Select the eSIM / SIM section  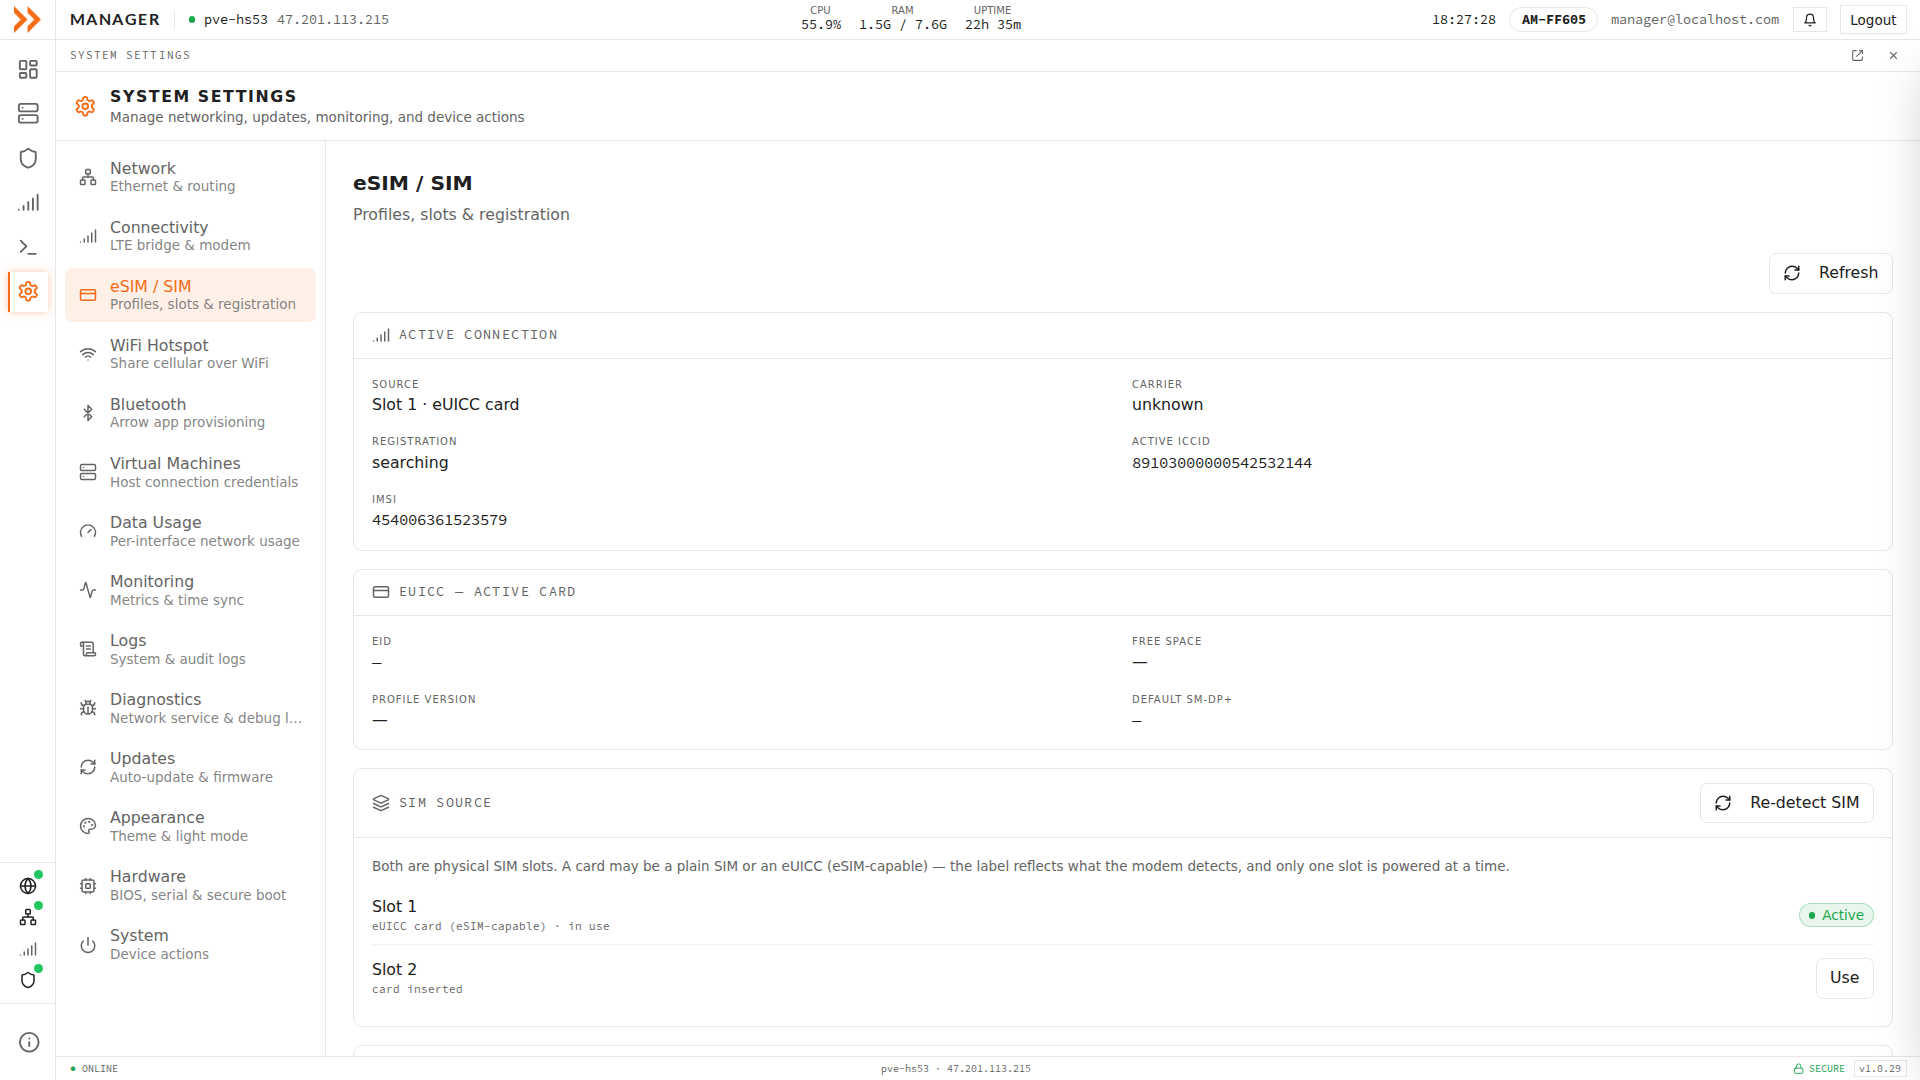click(x=190, y=295)
